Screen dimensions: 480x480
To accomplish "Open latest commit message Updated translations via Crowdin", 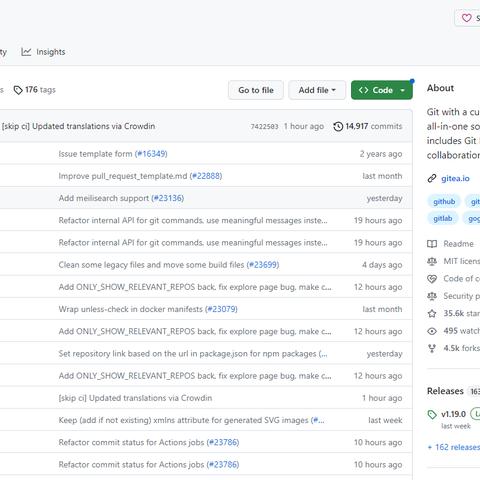I will [x=78, y=126].
